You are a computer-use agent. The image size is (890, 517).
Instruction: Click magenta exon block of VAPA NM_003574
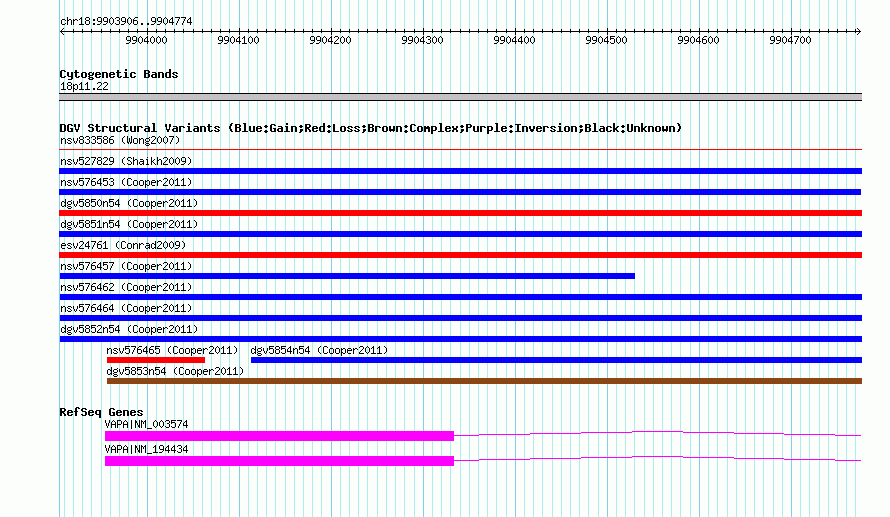pyautogui.click(x=279, y=436)
